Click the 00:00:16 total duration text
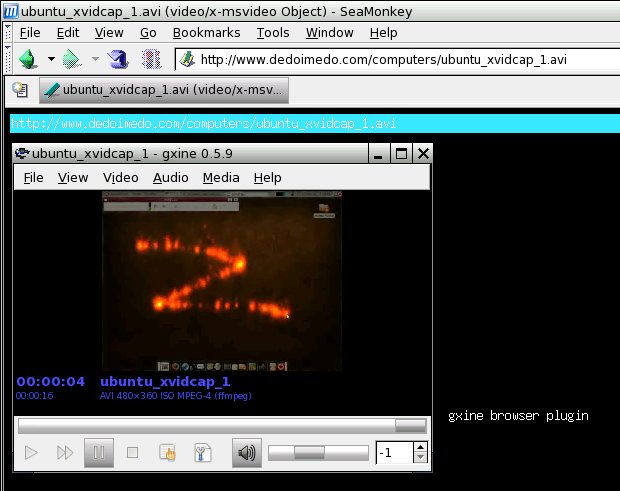 (34, 396)
